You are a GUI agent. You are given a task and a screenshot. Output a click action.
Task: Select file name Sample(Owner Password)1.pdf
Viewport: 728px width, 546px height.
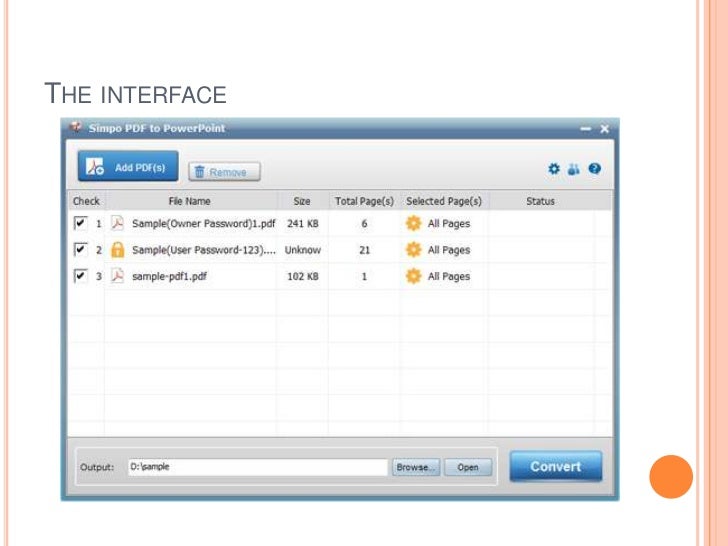[x=203, y=224]
